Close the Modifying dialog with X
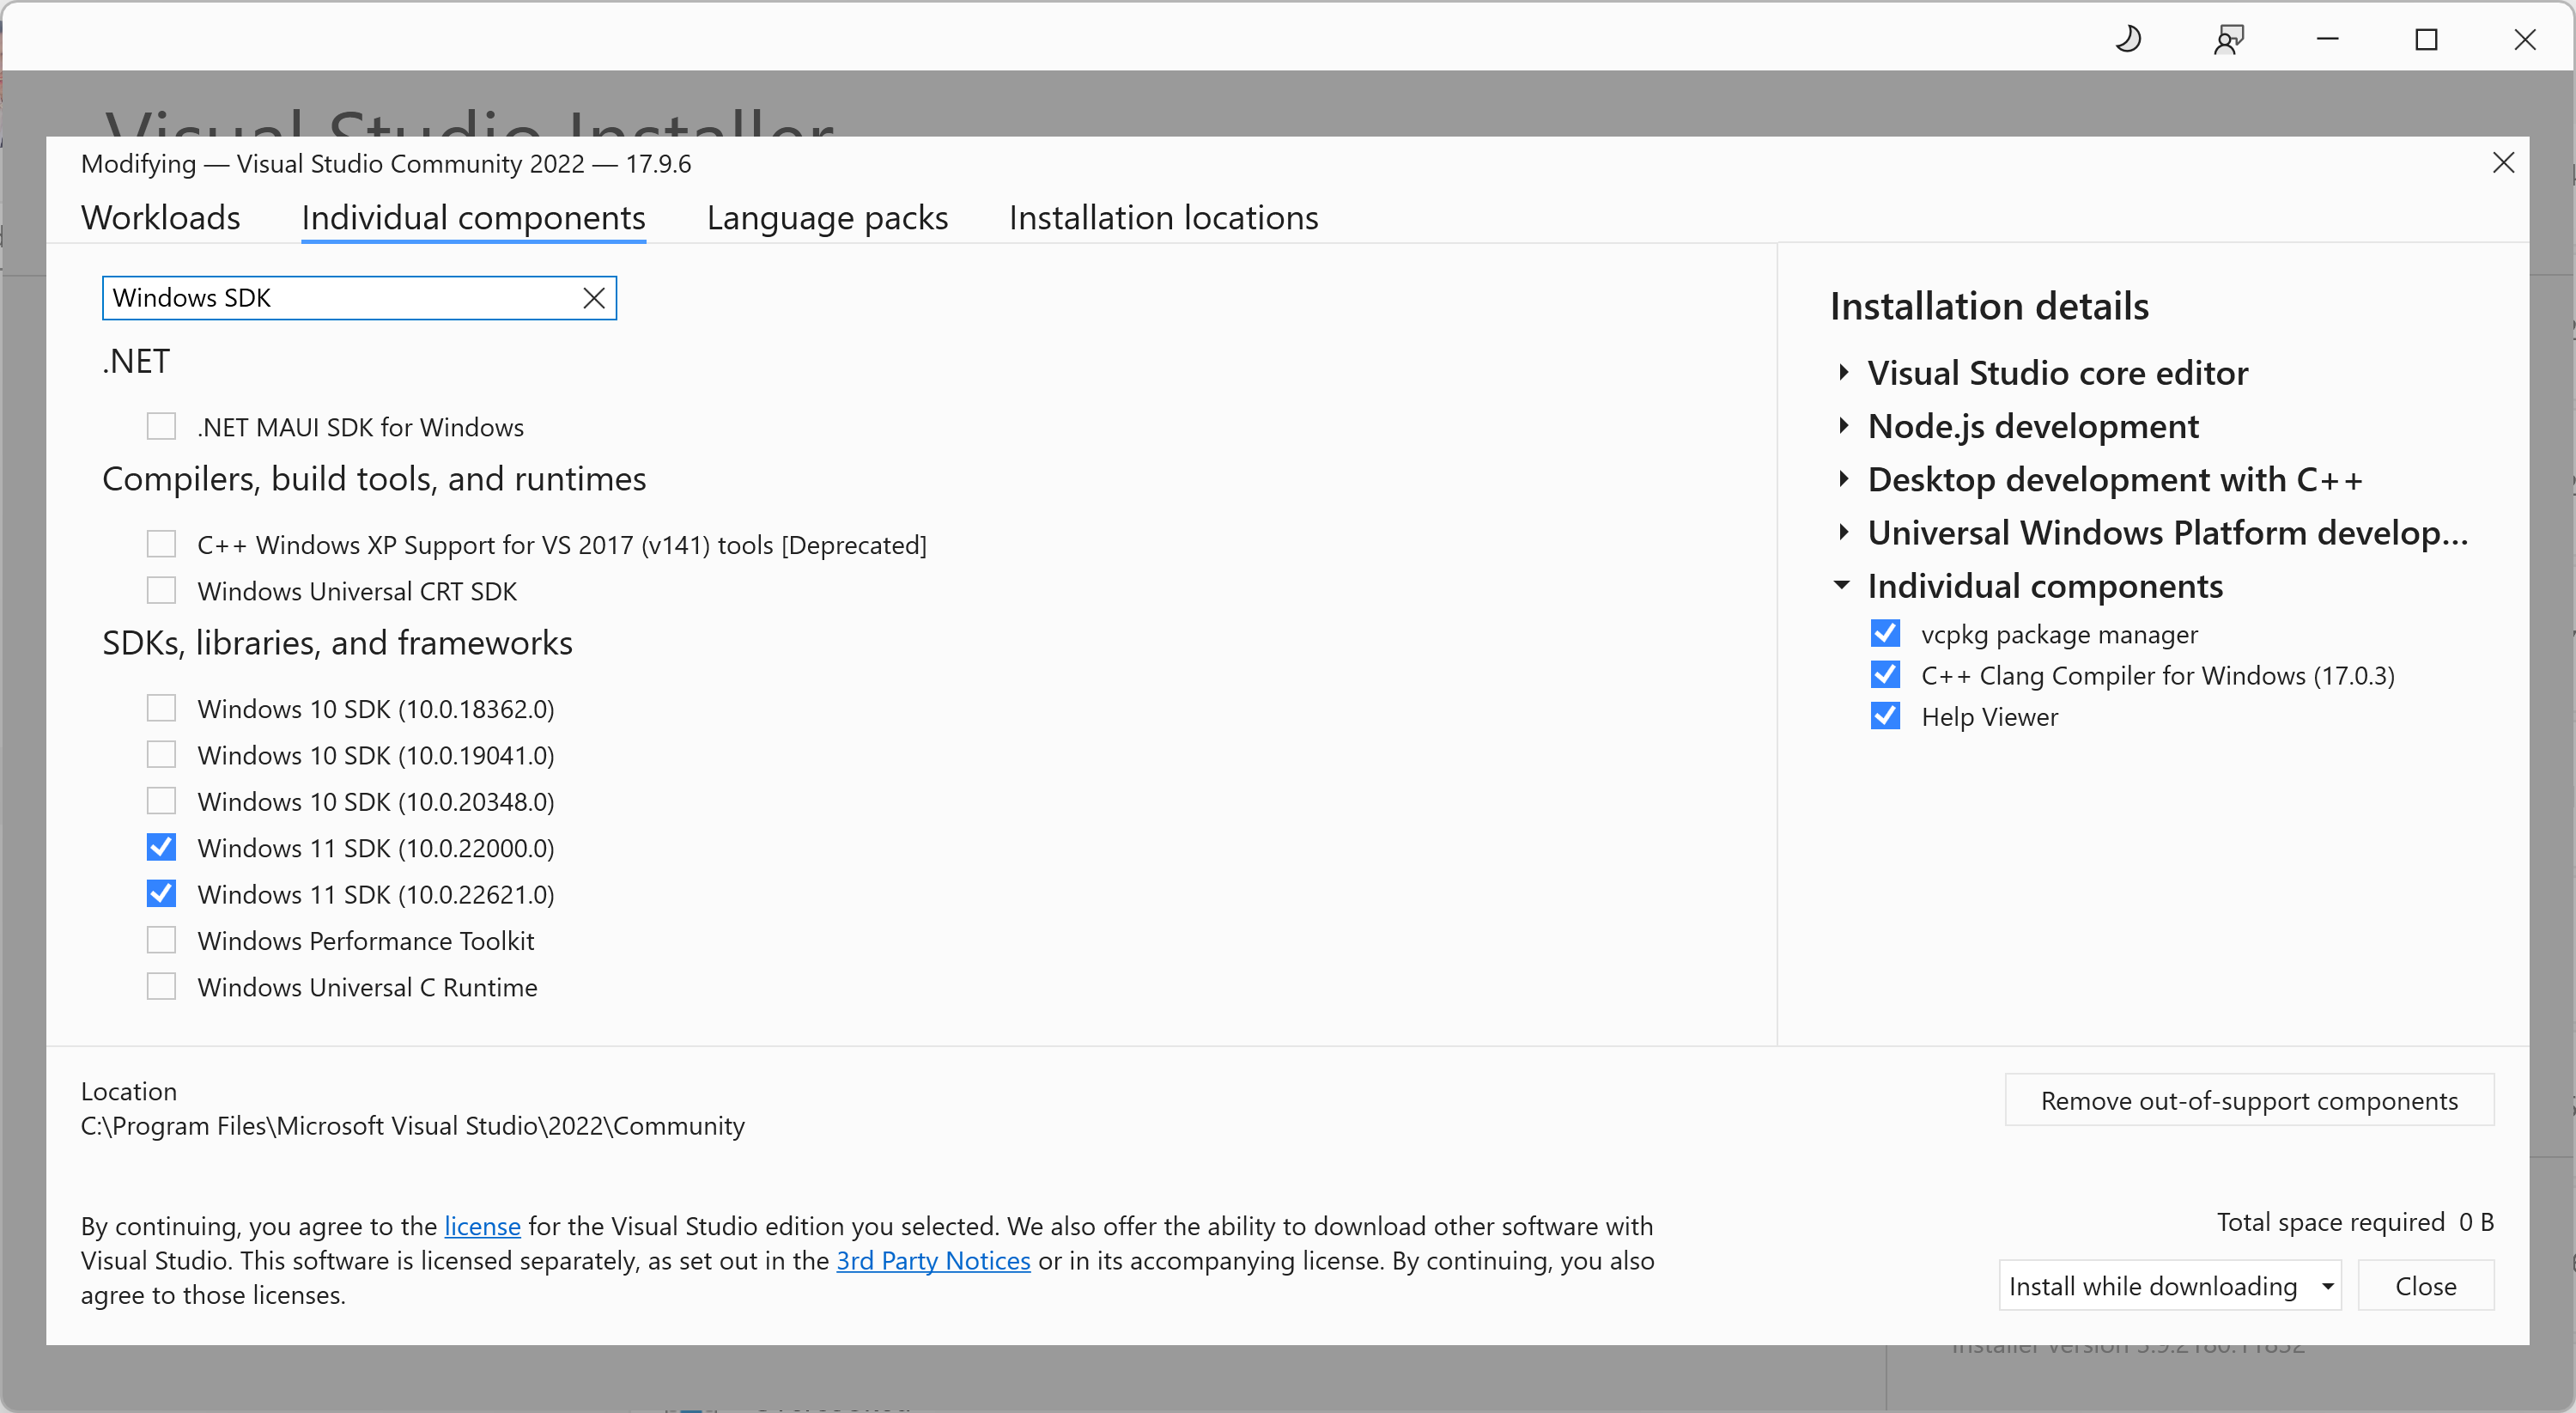This screenshot has height=1413, width=2576. 2503,163
